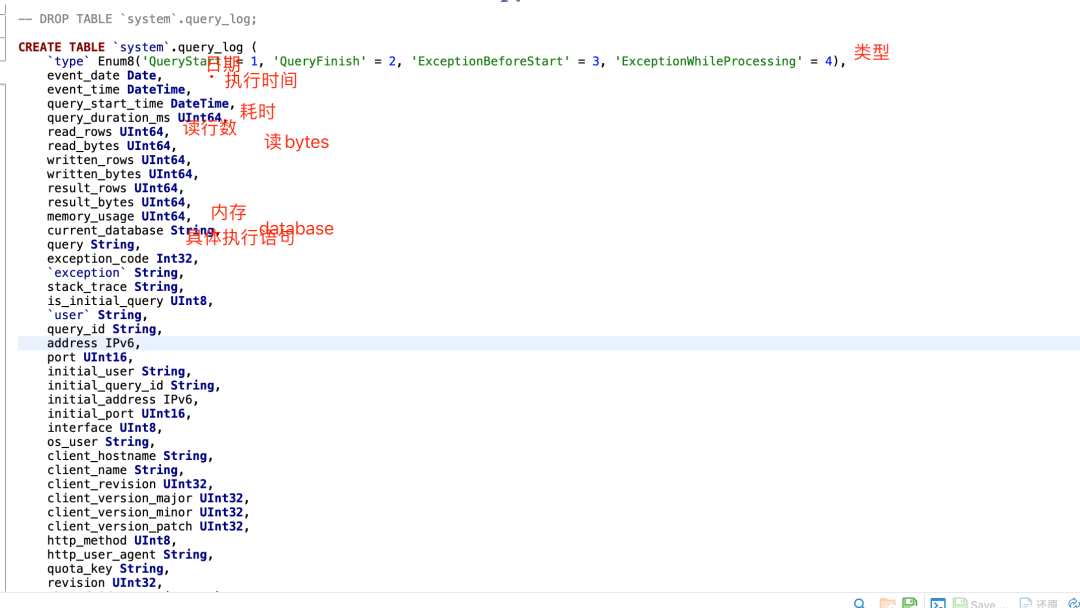Click the orange folder open icon
1080x608 pixels.
coord(887,604)
